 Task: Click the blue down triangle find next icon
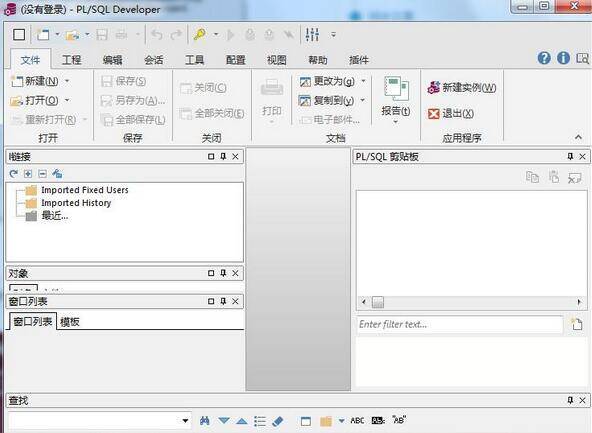click(x=224, y=421)
